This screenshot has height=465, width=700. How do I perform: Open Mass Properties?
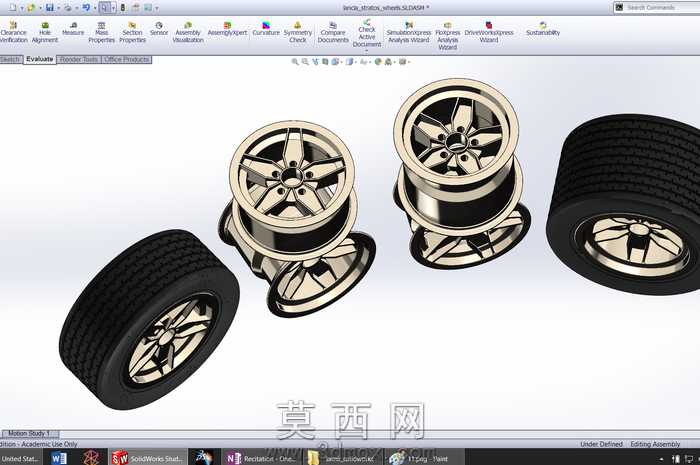point(101,32)
